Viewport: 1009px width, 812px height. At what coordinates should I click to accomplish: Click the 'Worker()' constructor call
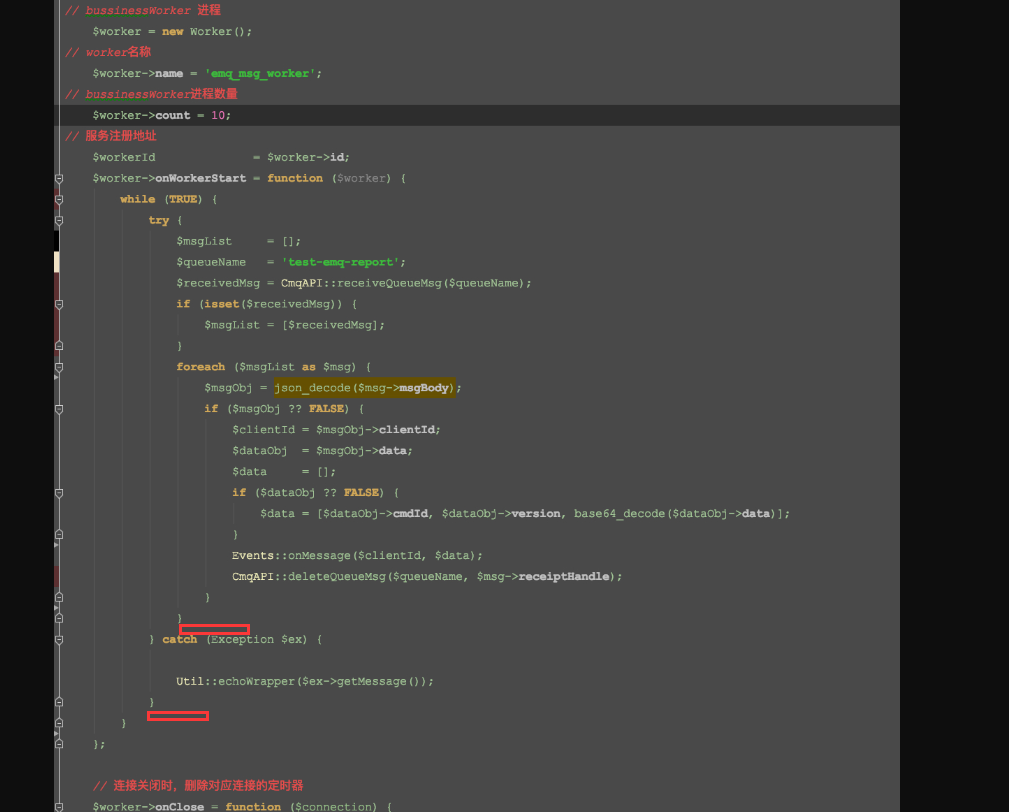(217, 32)
